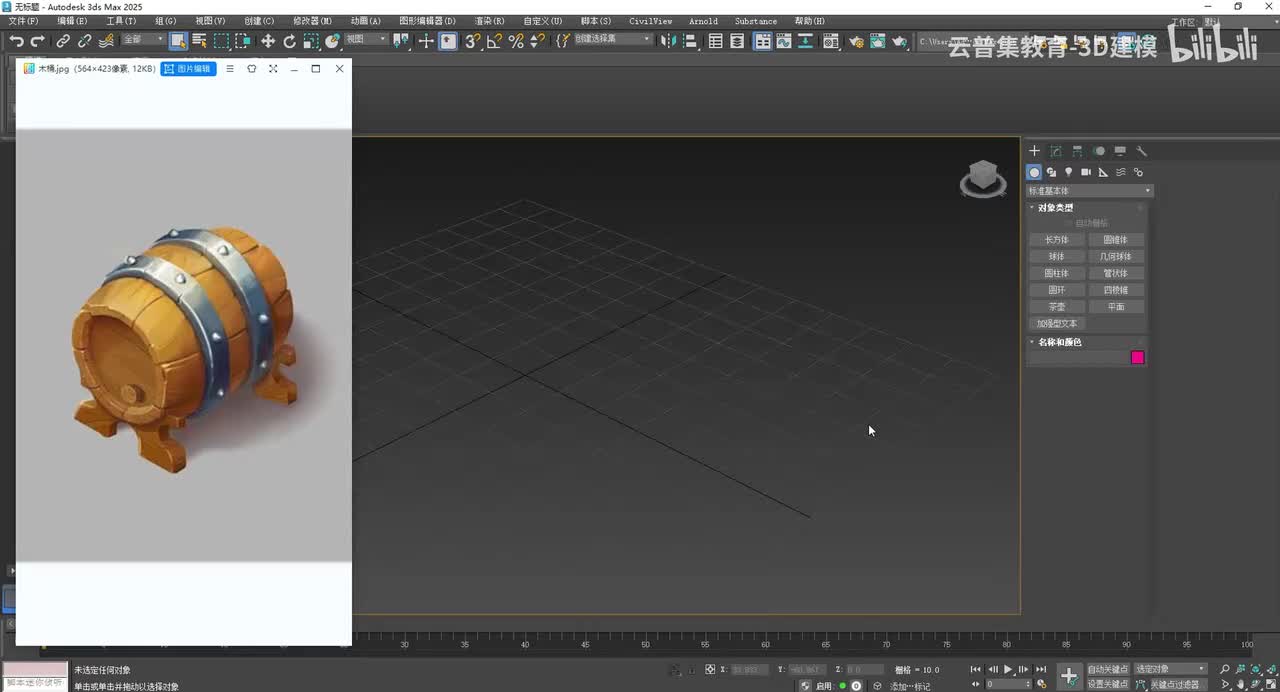
Task: Collapse the 对象类型 rollout
Action: [1055, 208]
